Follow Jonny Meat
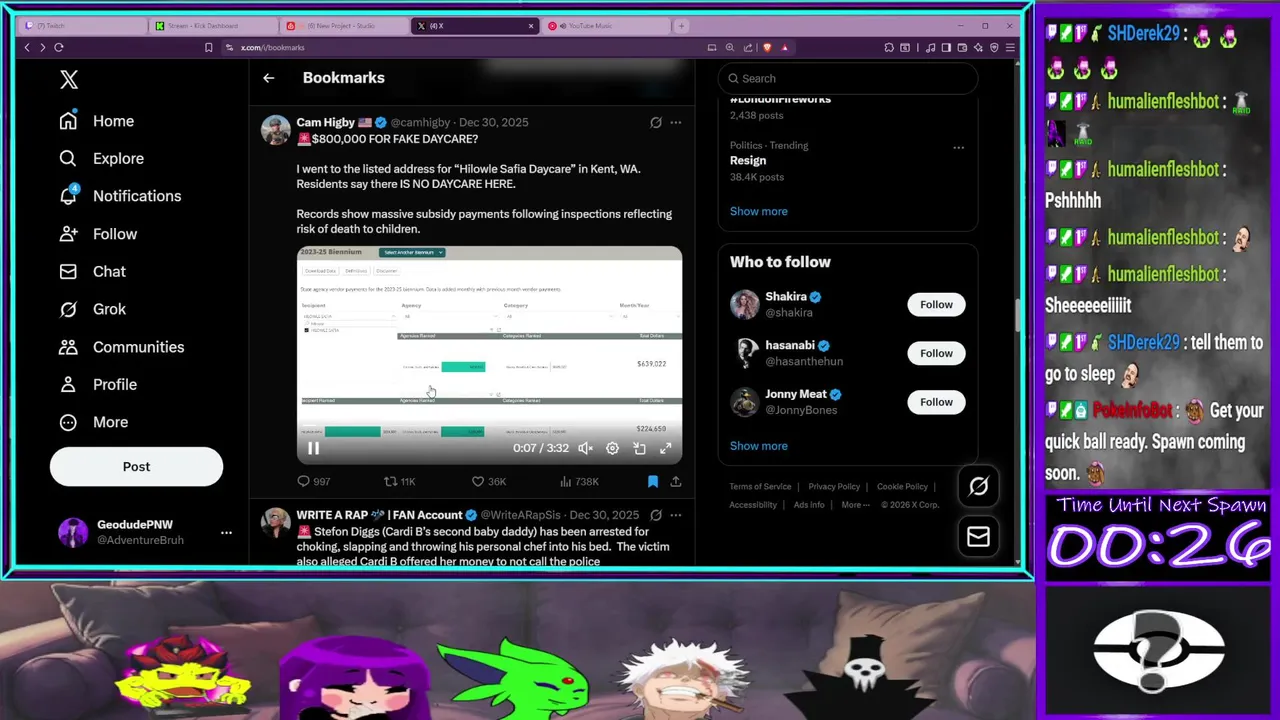This screenshot has width=1280, height=720. [x=936, y=402]
